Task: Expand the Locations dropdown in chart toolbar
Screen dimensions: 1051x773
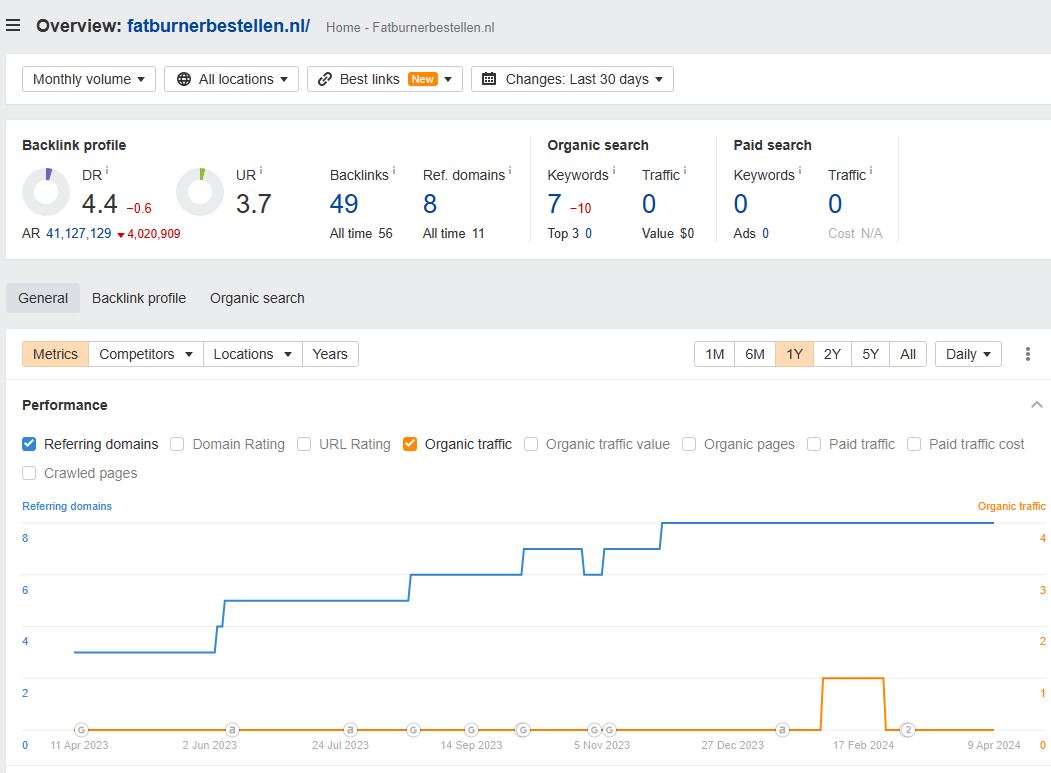Action: coord(253,354)
